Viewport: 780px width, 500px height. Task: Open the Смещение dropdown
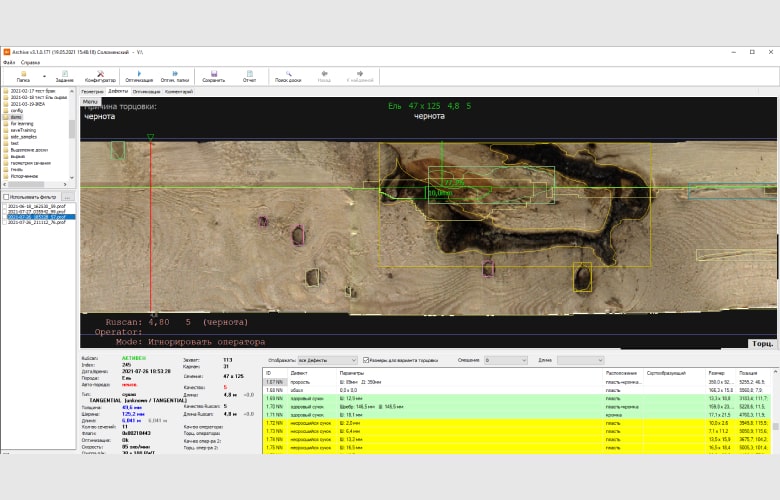(505, 360)
